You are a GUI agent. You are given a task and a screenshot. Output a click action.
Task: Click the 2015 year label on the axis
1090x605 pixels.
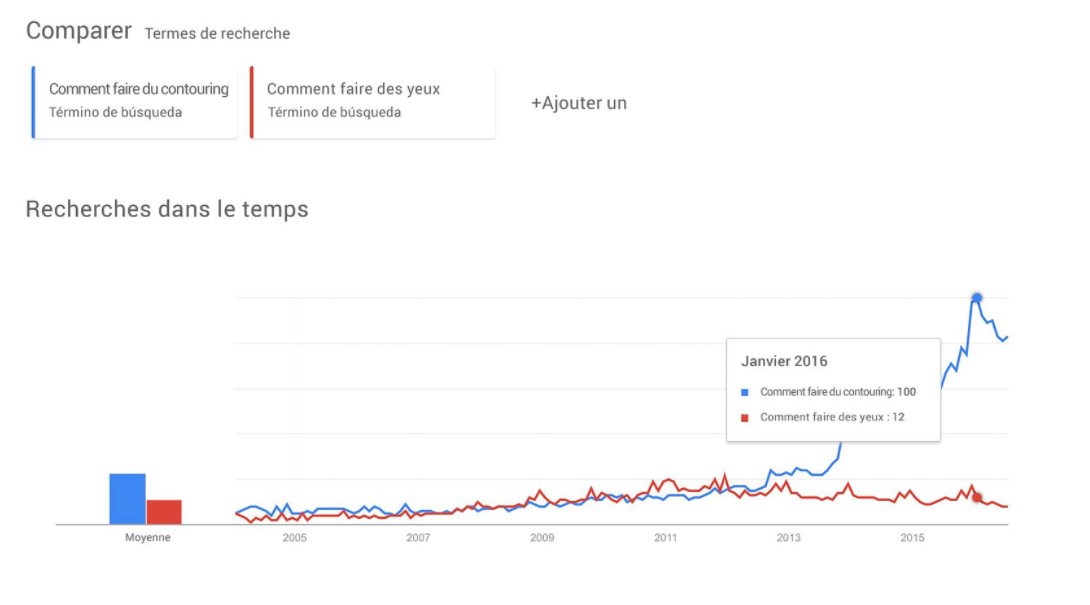coord(912,538)
